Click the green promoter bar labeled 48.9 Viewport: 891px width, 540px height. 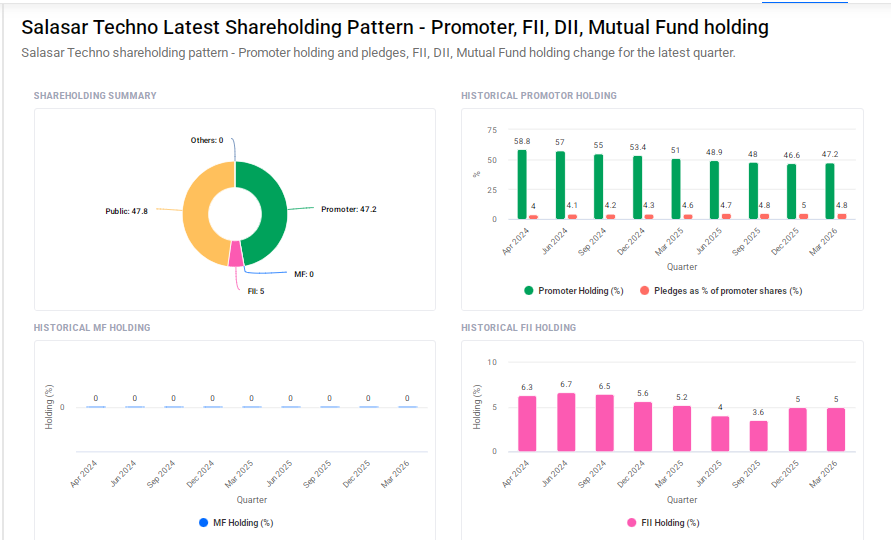[714, 190]
